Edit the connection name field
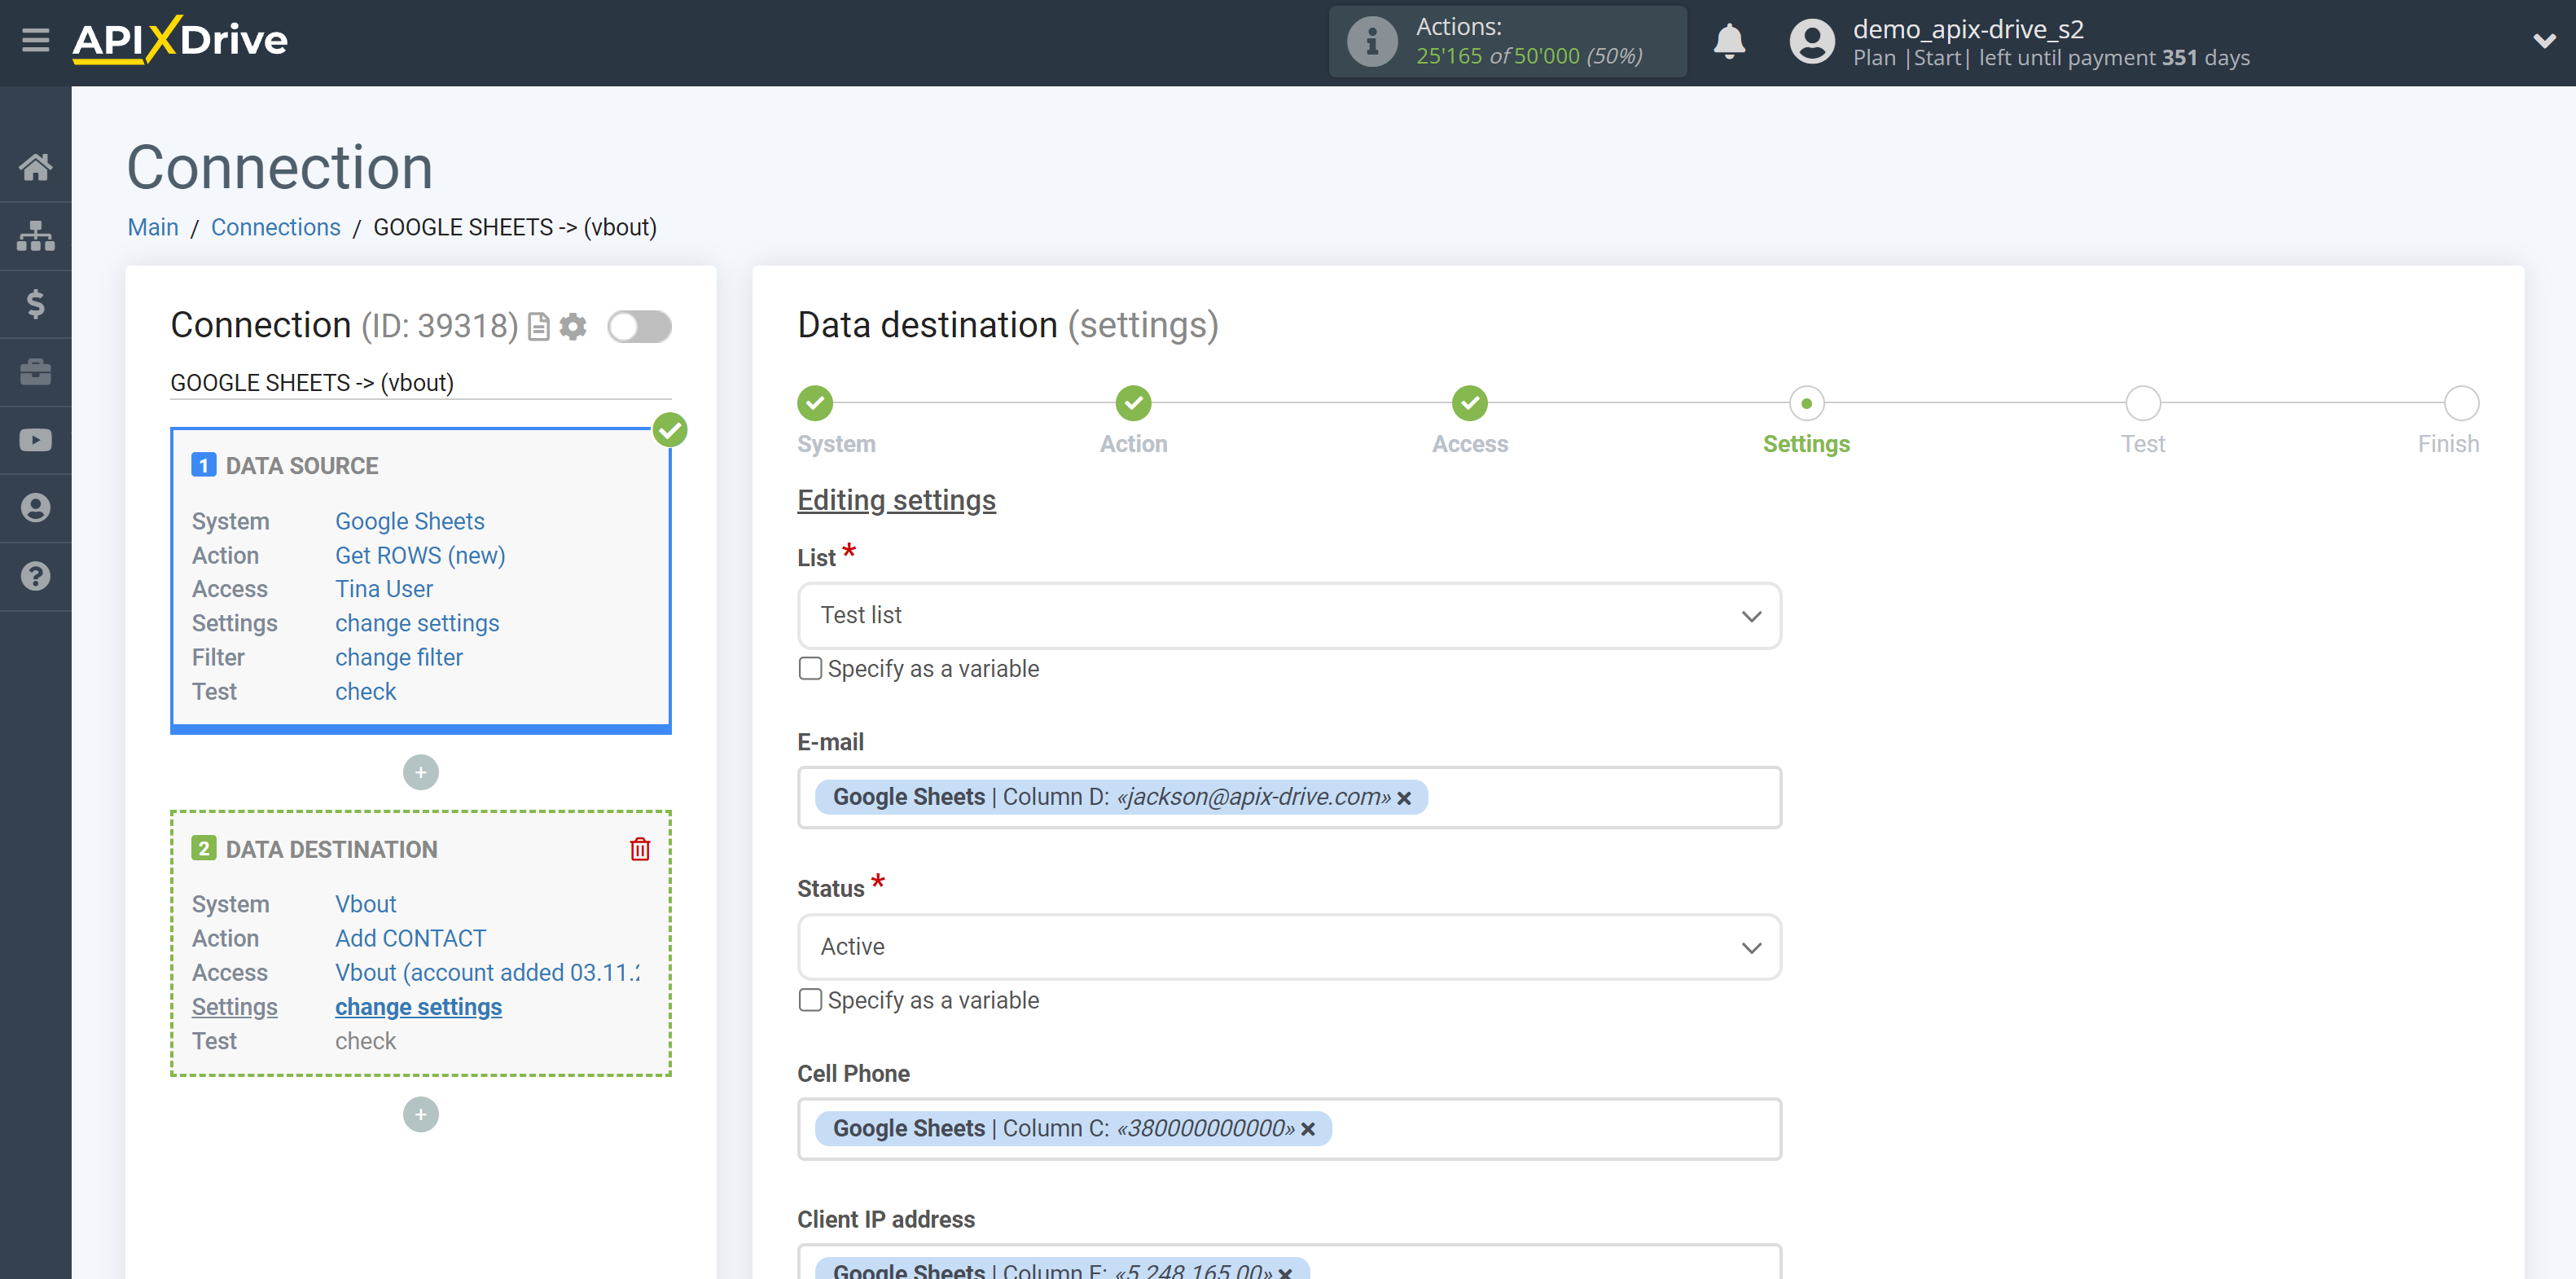Viewport: 2576px width, 1279px height. tap(420, 383)
